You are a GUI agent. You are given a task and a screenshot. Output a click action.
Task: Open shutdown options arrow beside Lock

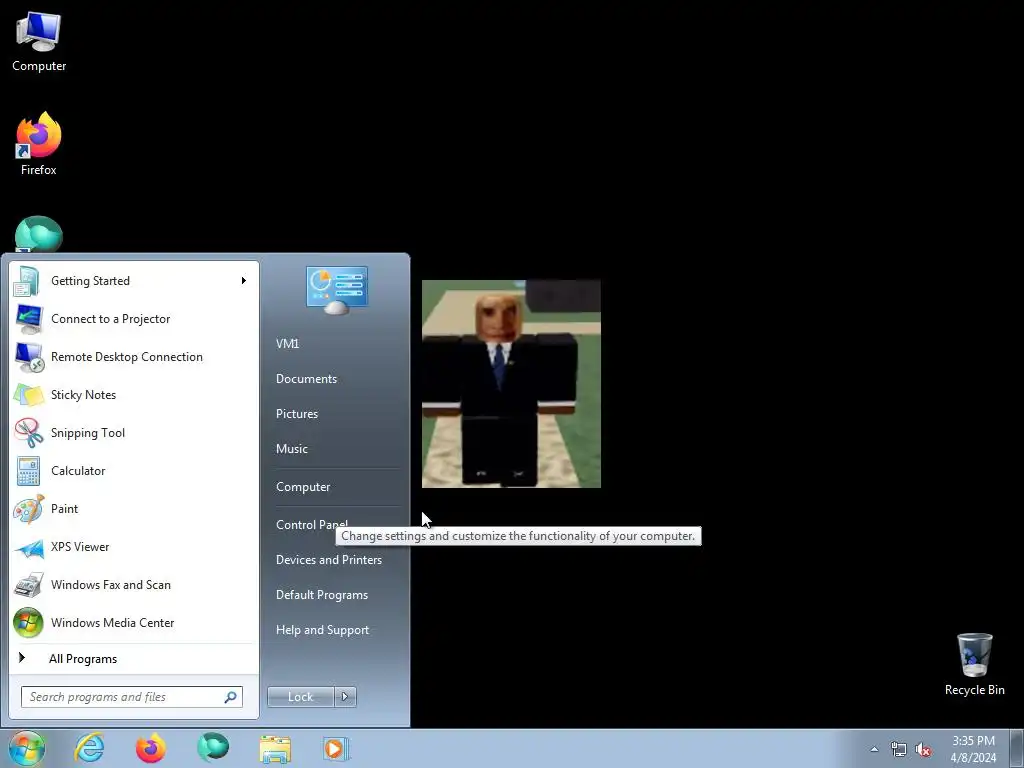click(x=345, y=697)
